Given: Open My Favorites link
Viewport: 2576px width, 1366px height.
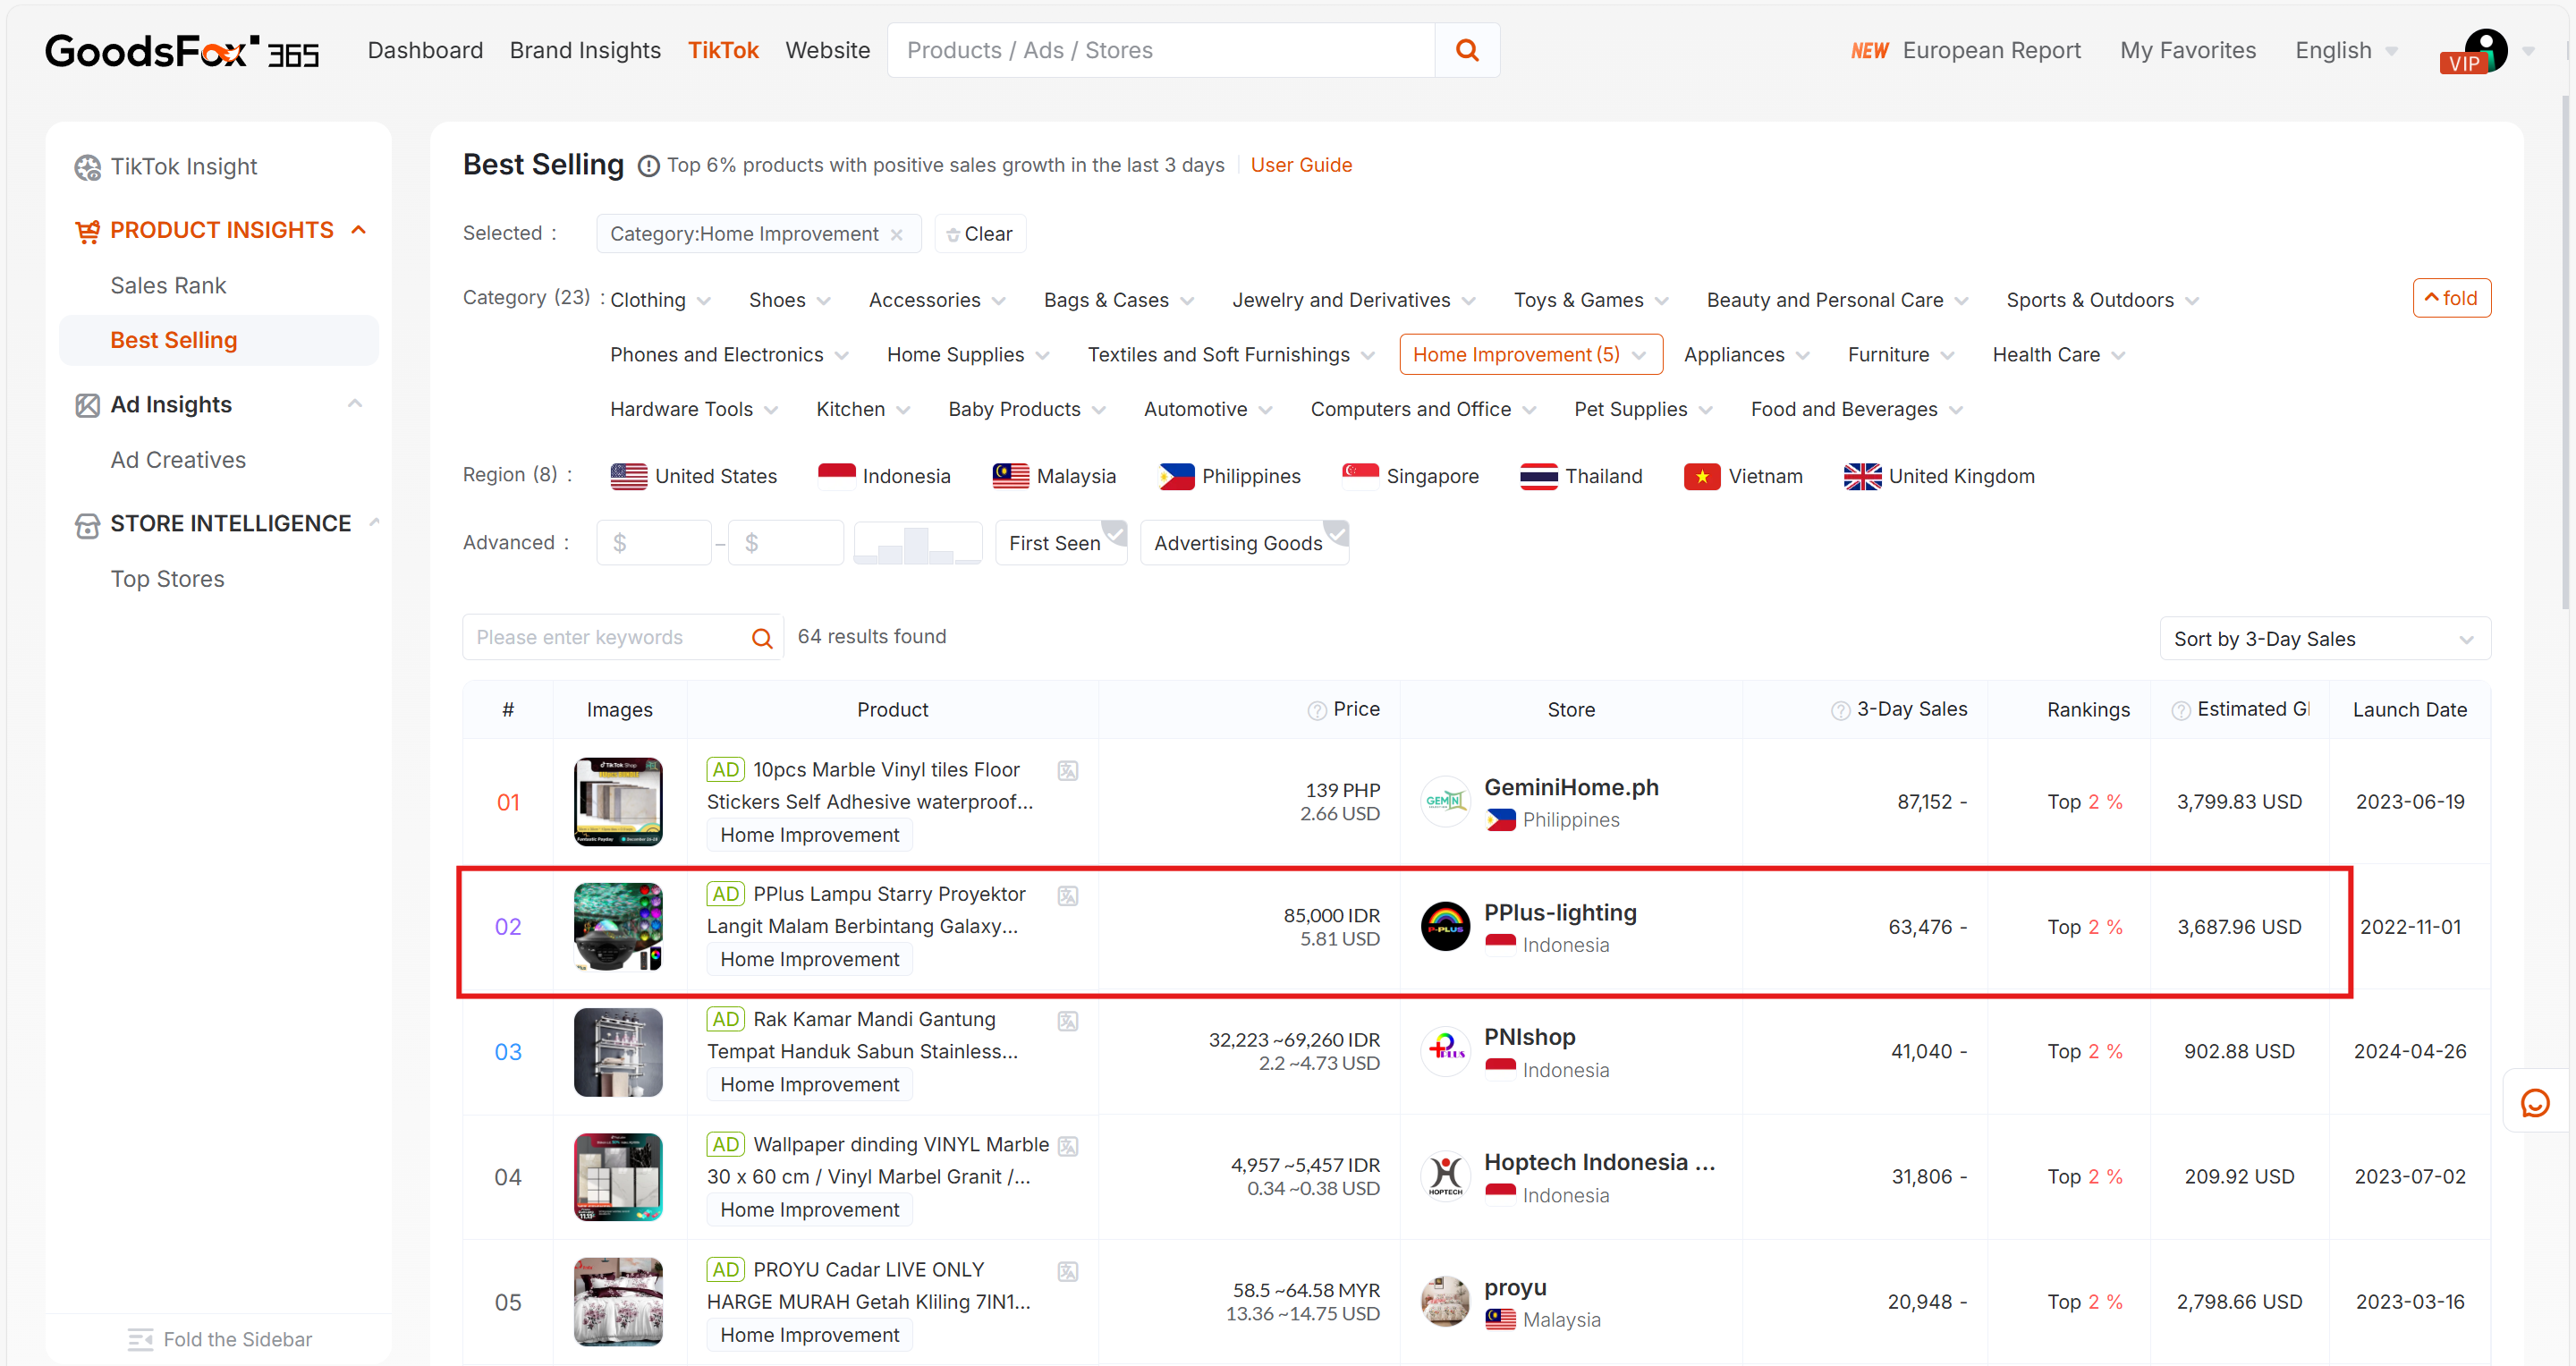Looking at the screenshot, I should point(2187,51).
